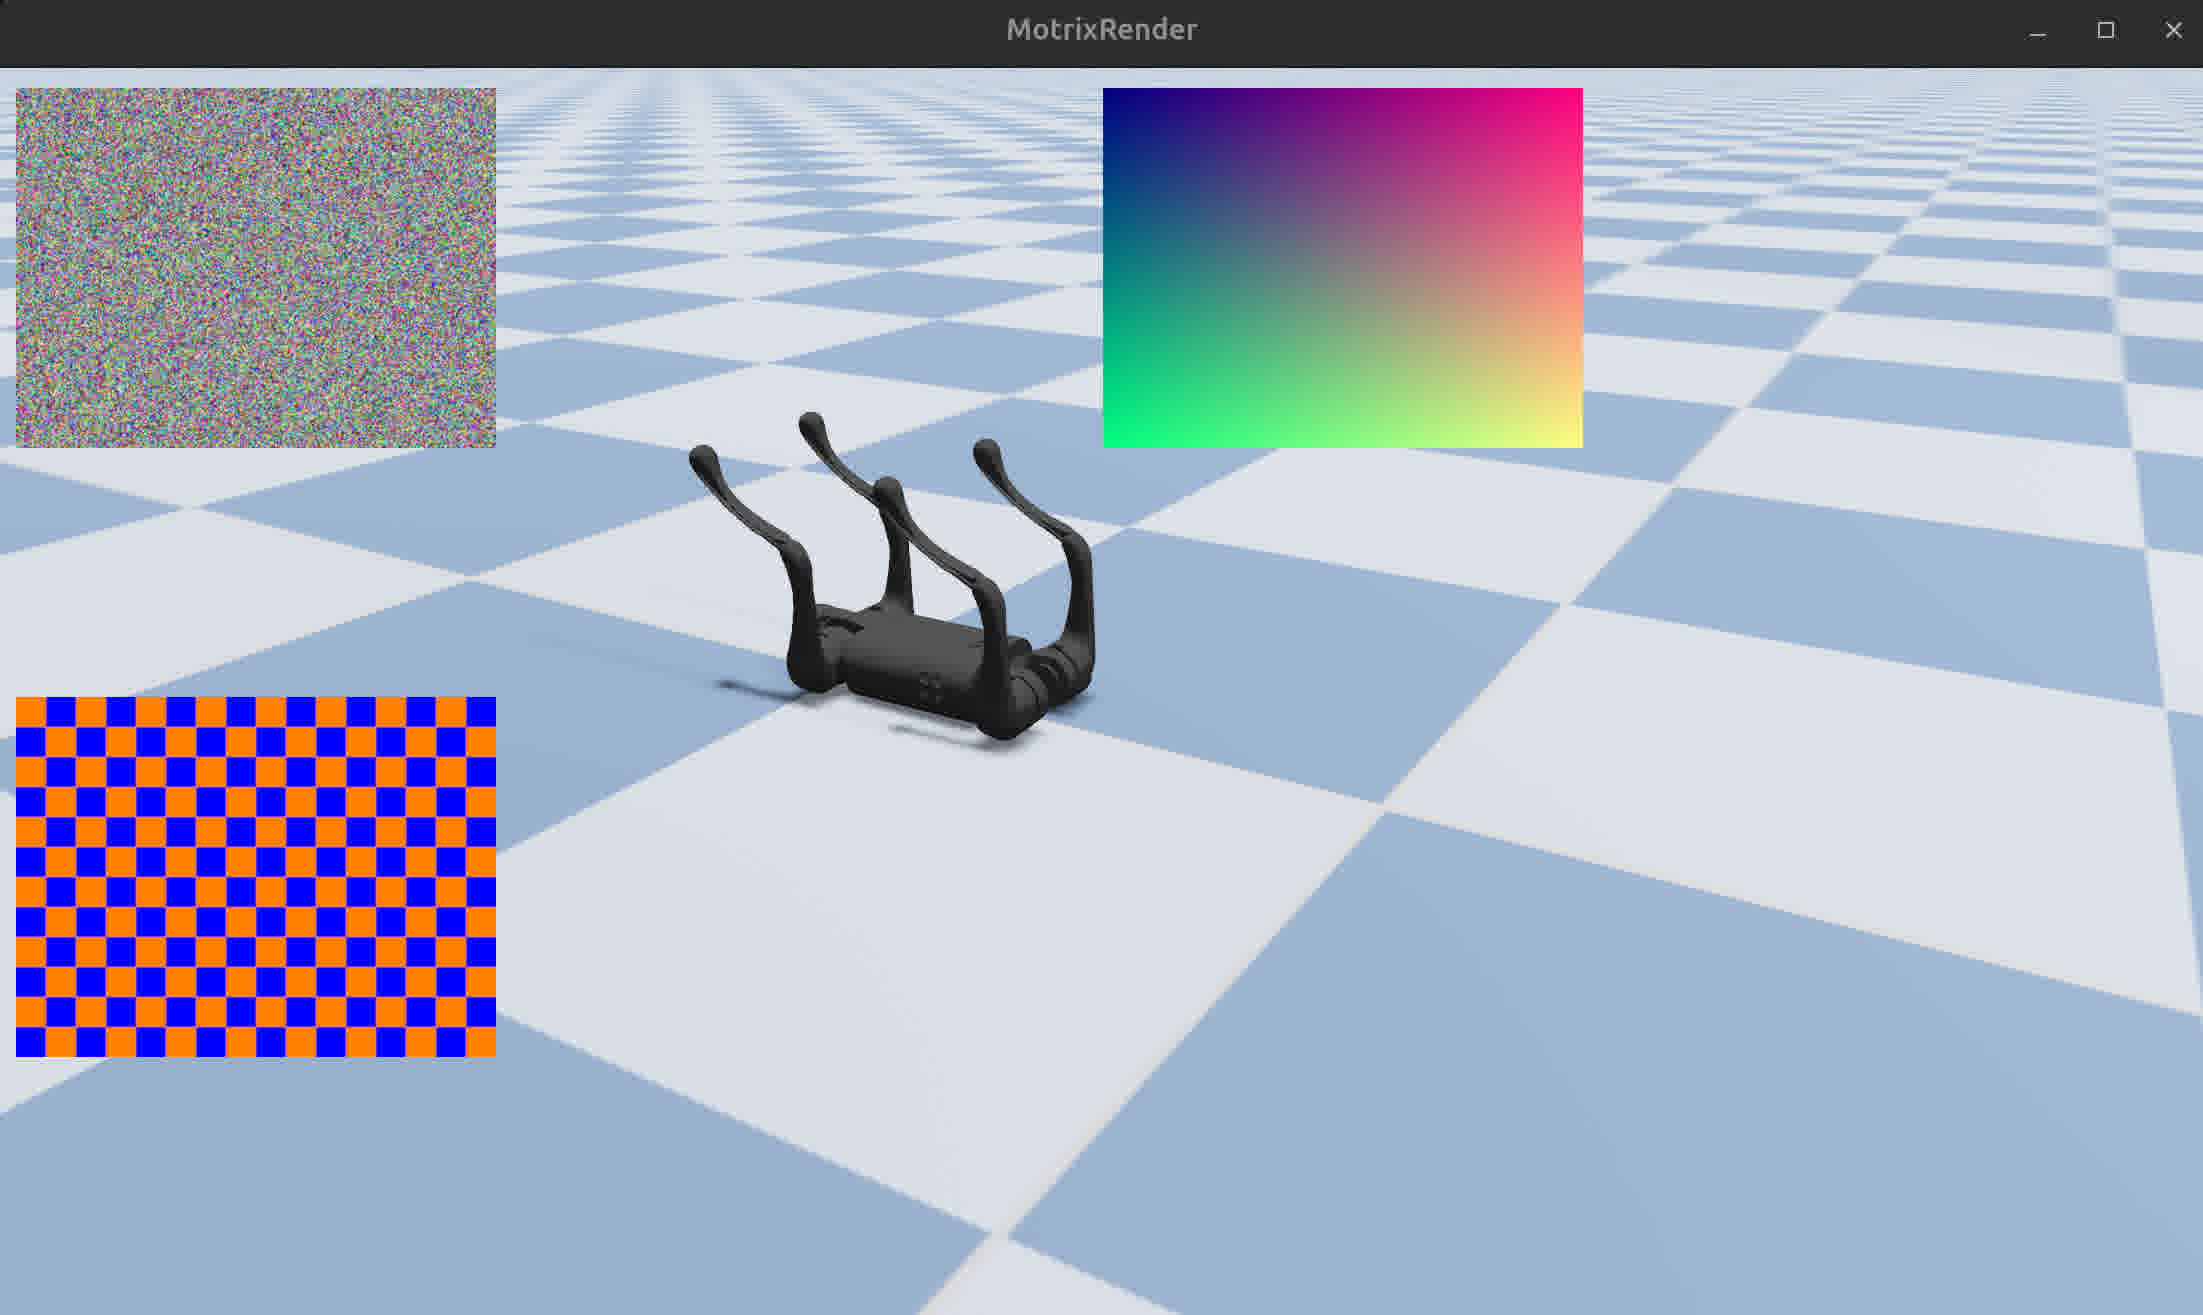Screen dimensions: 2203x1315
Task: Click the MotrixRender title text
Action: coord(1101,30)
